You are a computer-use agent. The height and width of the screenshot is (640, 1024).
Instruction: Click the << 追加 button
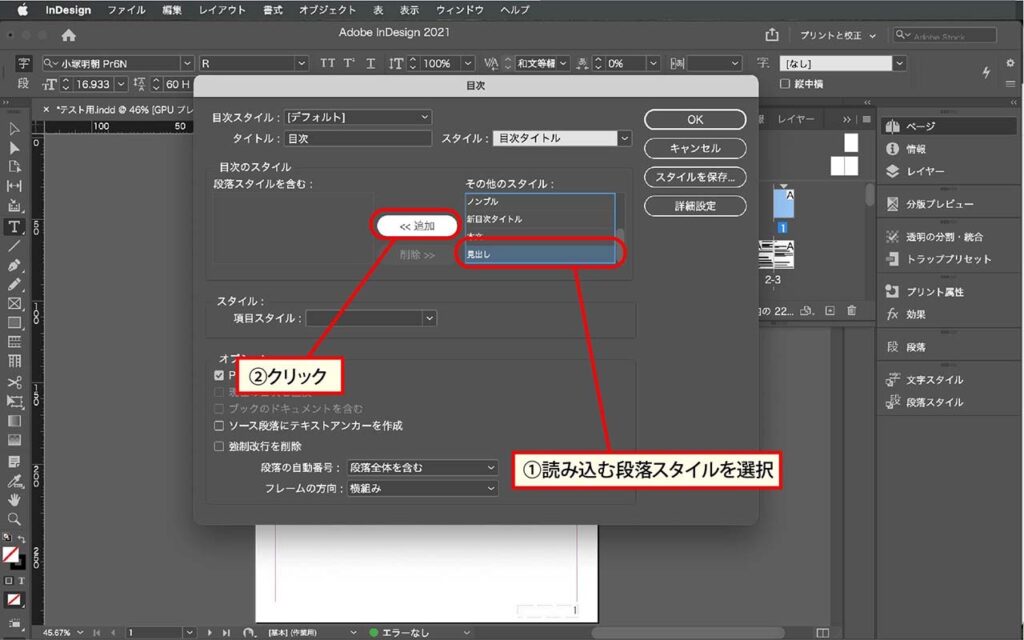click(x=417, y=226)
